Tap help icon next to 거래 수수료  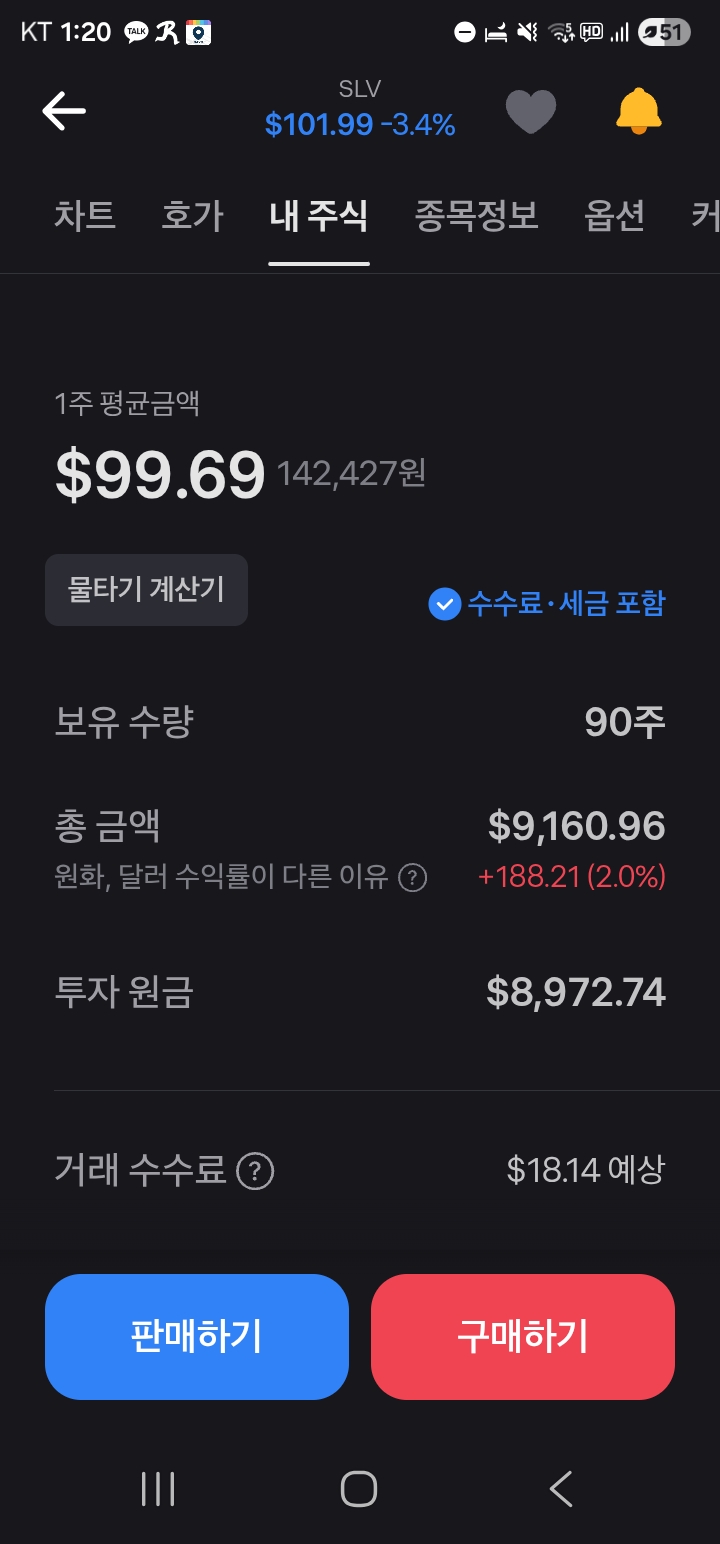(x=255, y=1171)
